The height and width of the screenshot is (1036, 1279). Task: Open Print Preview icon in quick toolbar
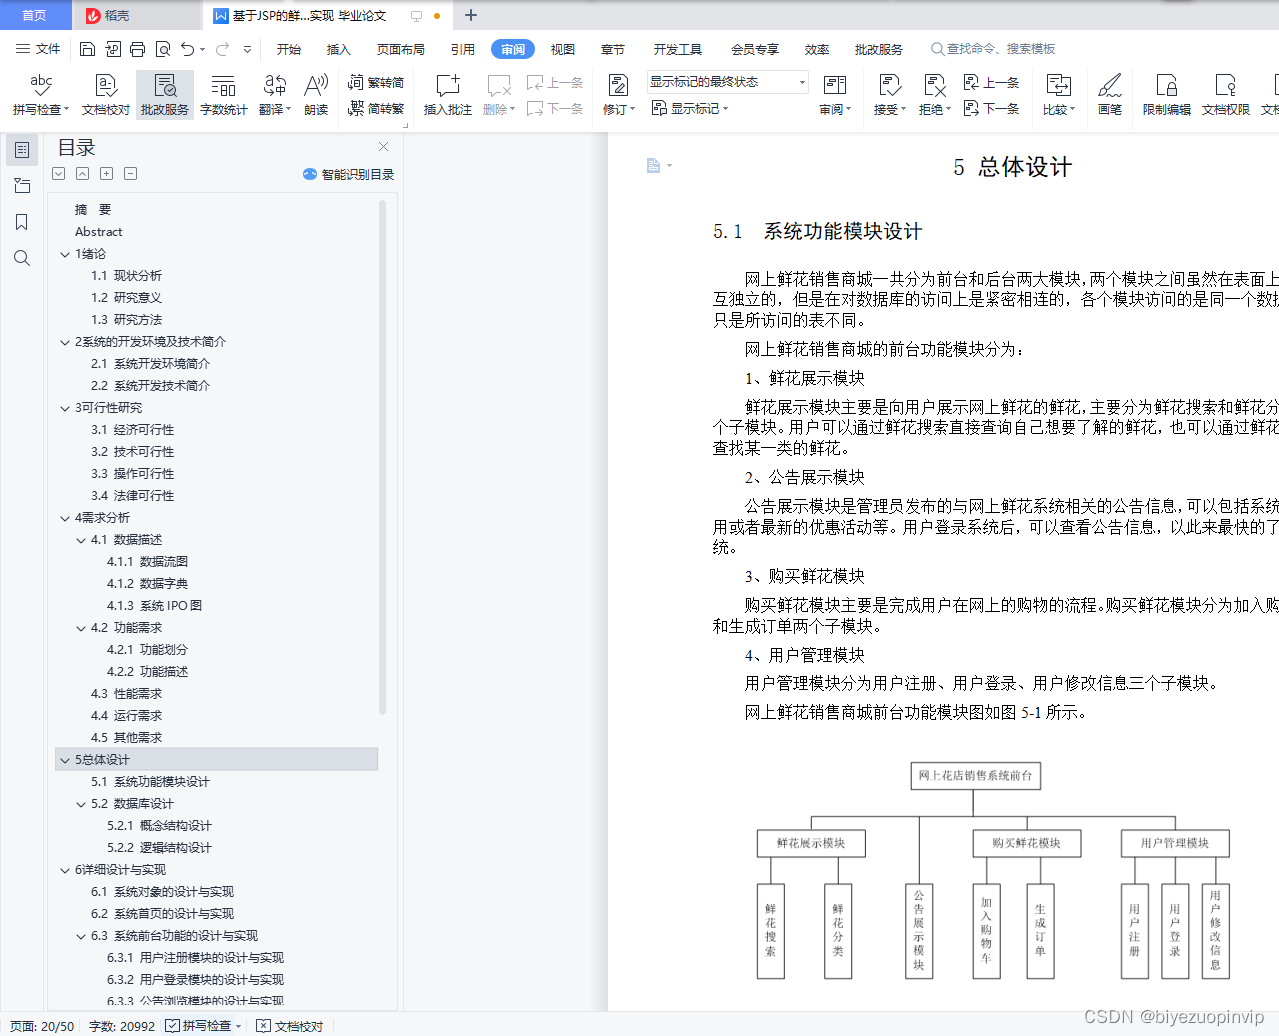pos(162,49)
